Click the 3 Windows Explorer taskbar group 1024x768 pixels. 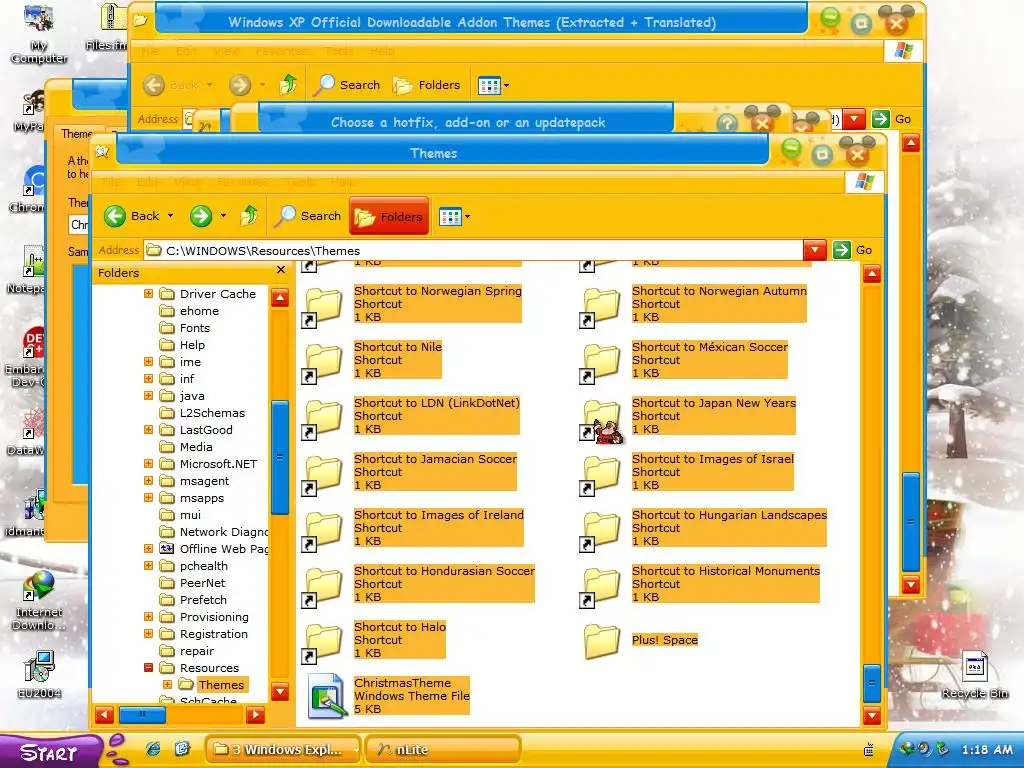coord(283,749)
